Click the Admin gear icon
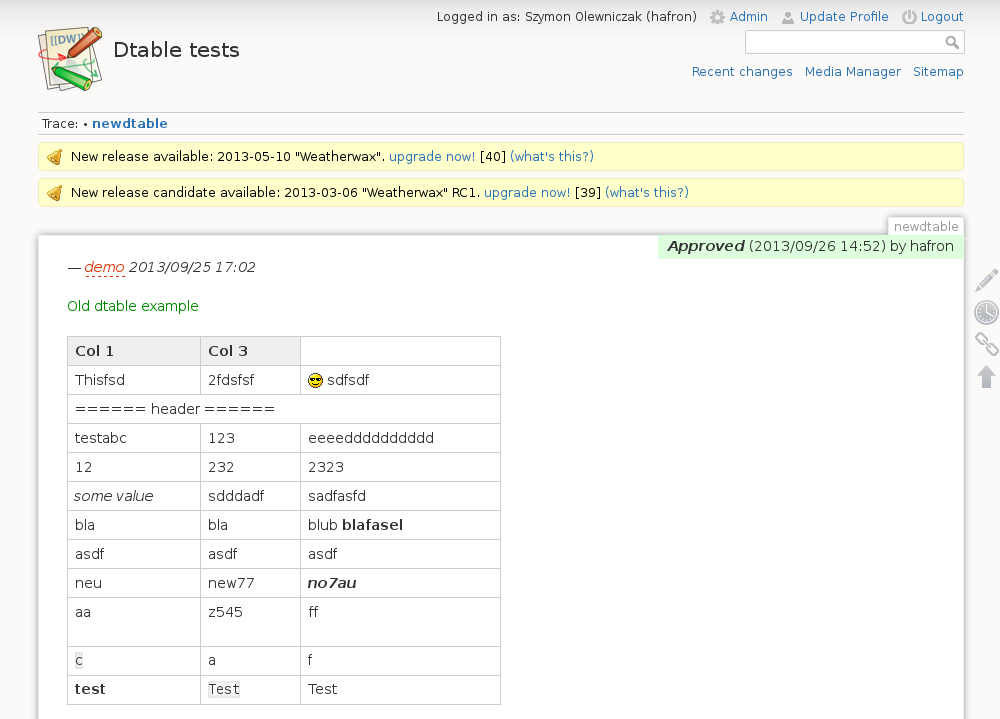This screenshot has width=1000, height=719. coord(717,17)
